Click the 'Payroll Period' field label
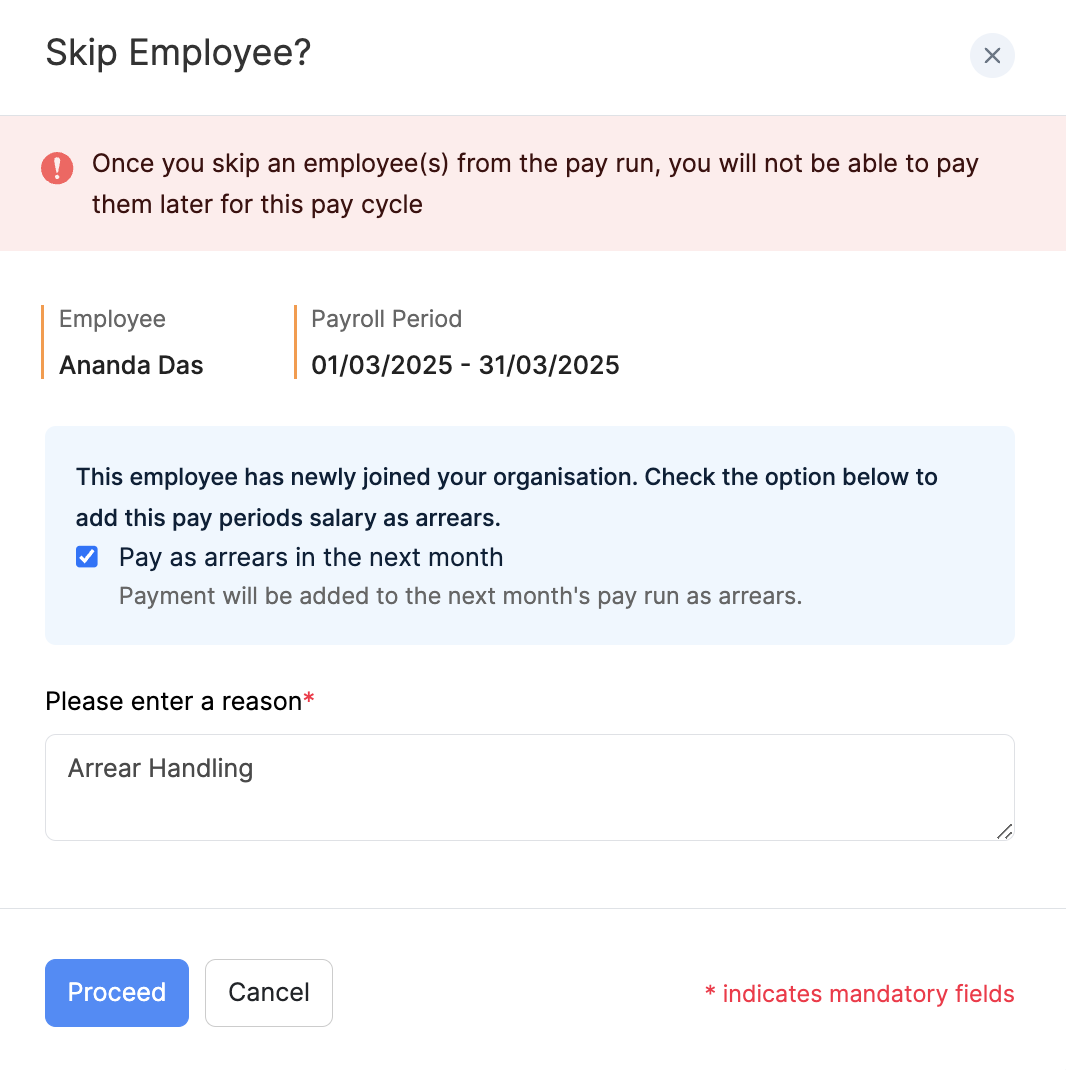This screenshot has width=1066, height=1070. (x=386, y=319)
